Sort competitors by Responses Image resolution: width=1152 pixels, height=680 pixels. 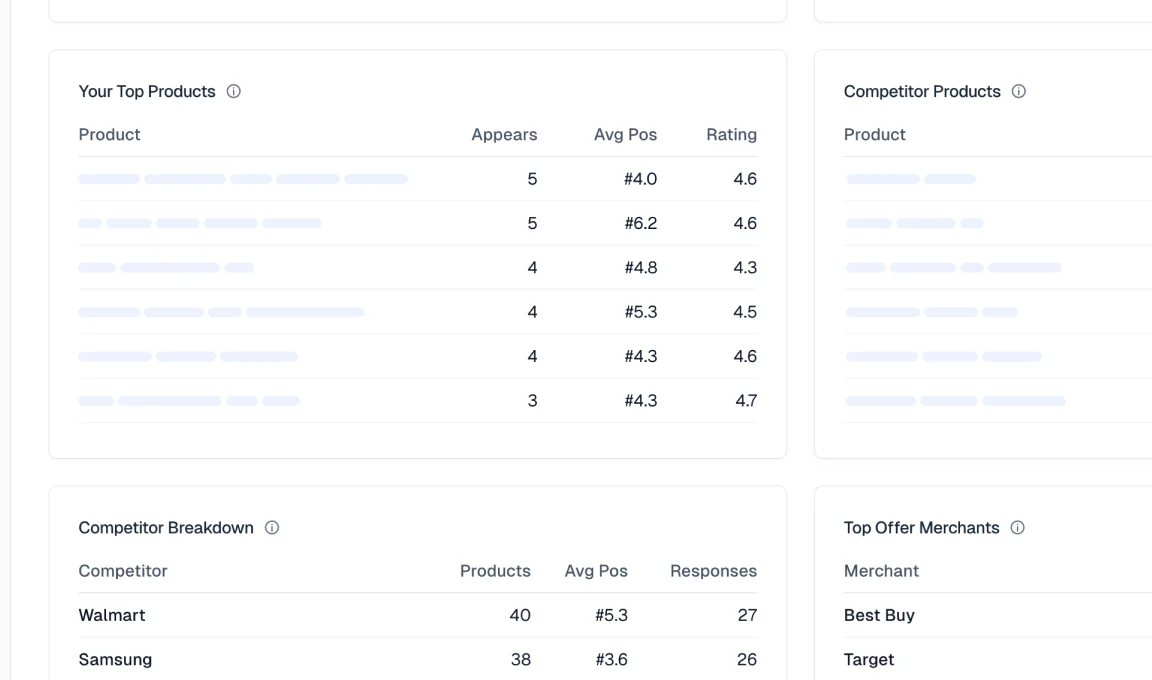(x=713, y=571)
